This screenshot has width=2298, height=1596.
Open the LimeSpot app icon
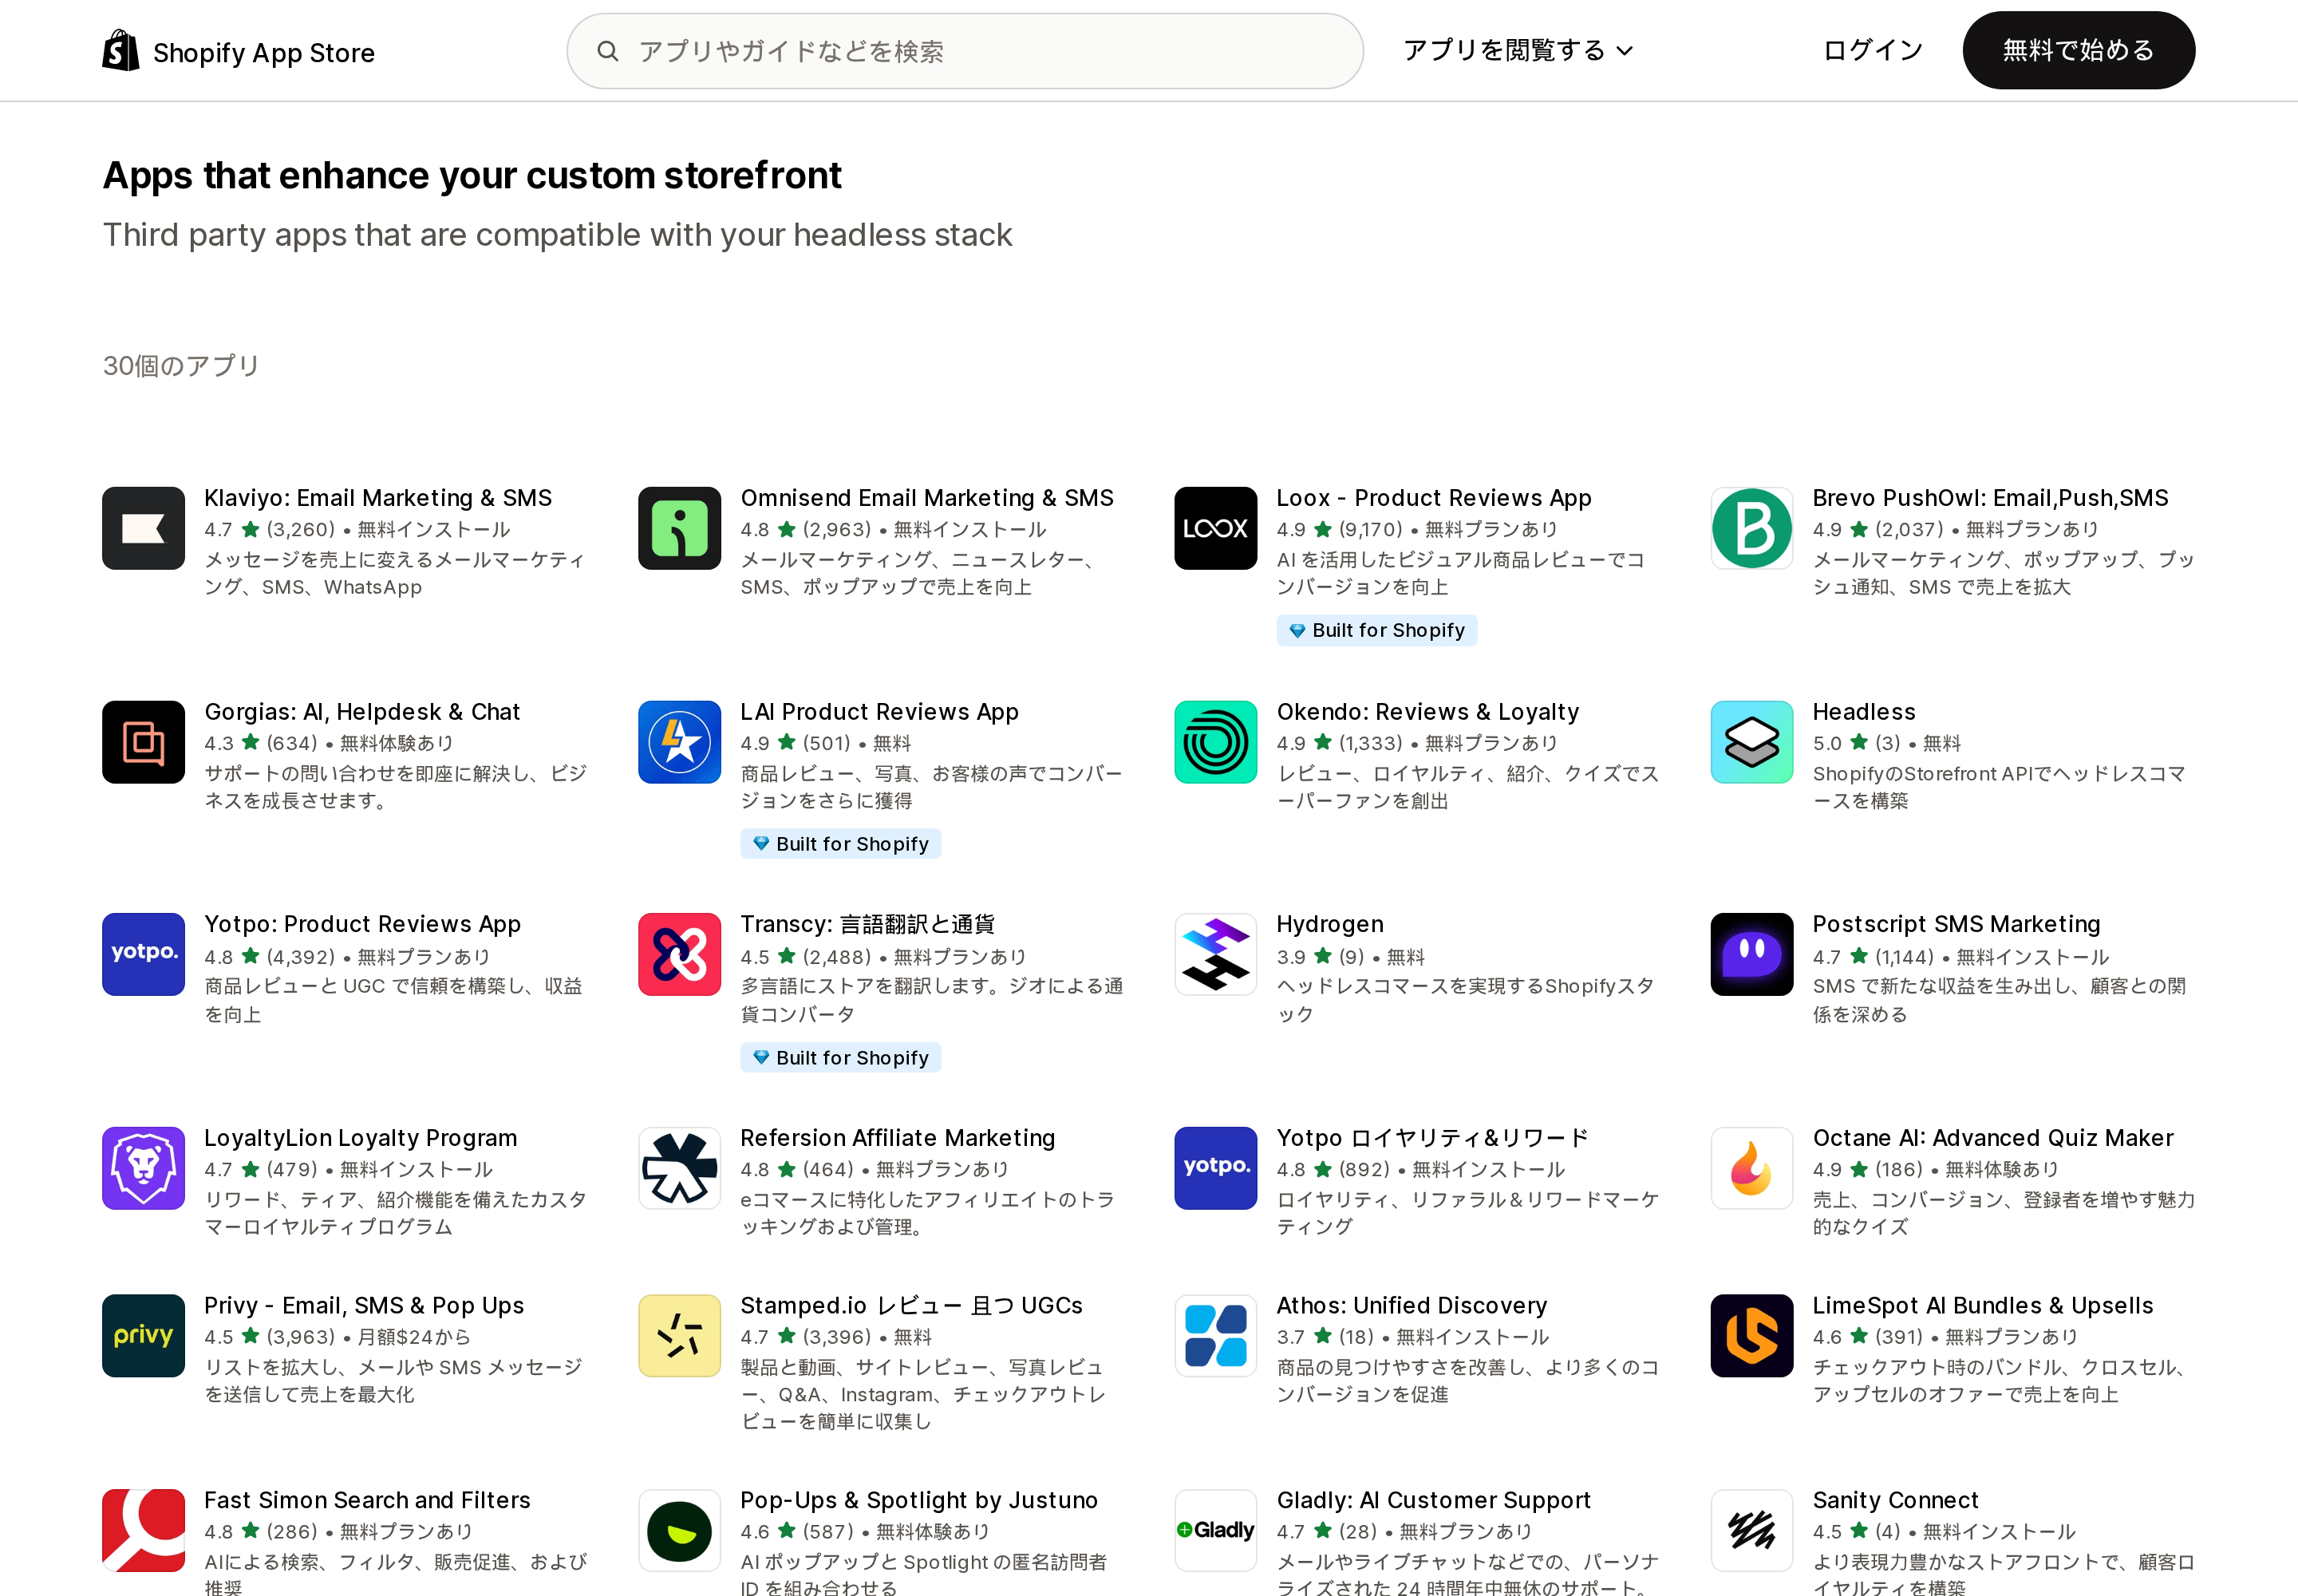[1751, 1336]
